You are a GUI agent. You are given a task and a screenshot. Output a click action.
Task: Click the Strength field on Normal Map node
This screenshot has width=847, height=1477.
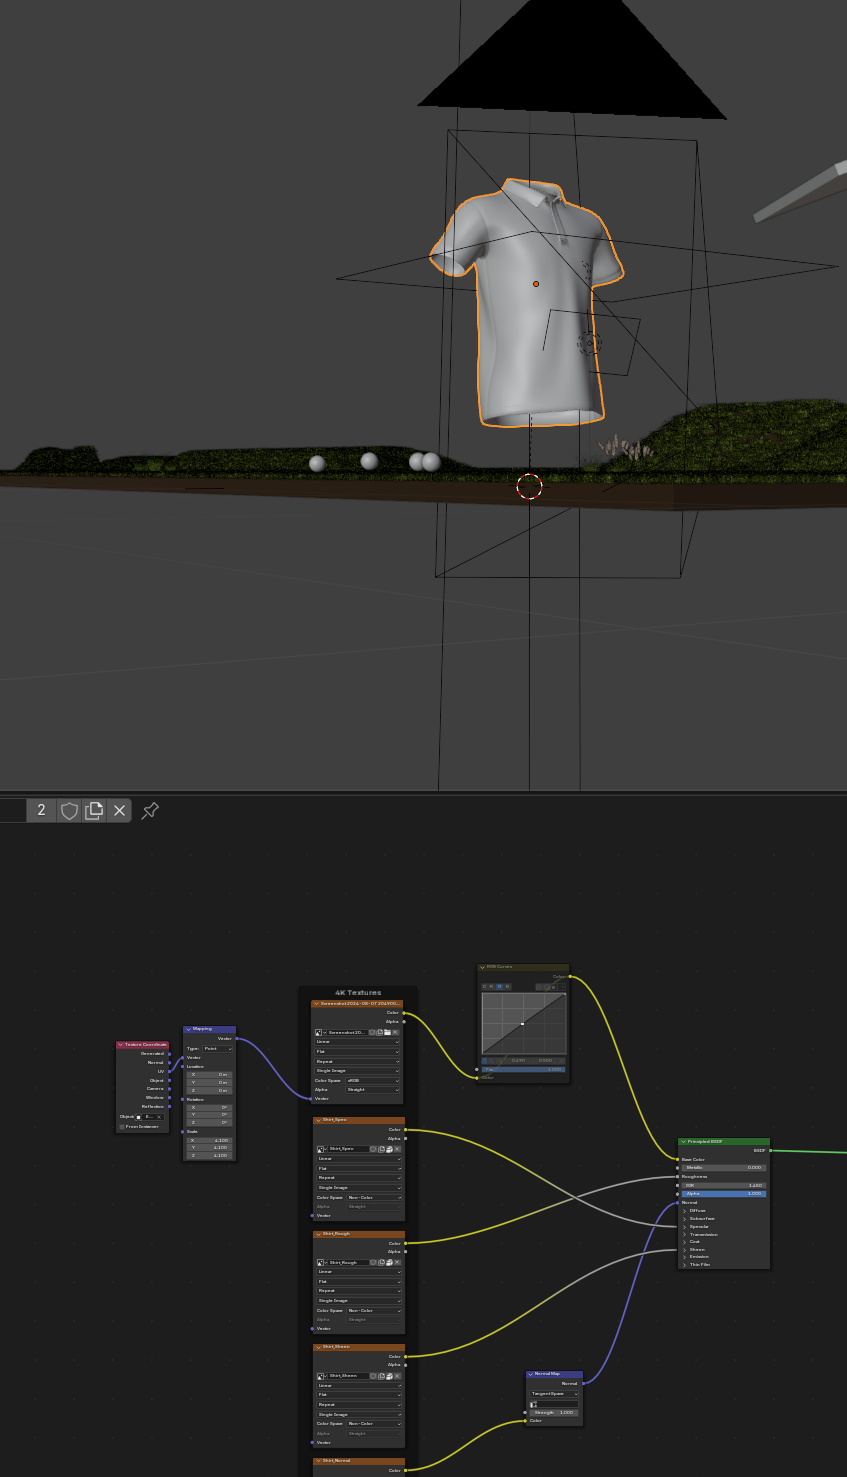[x=553, y=1412]
